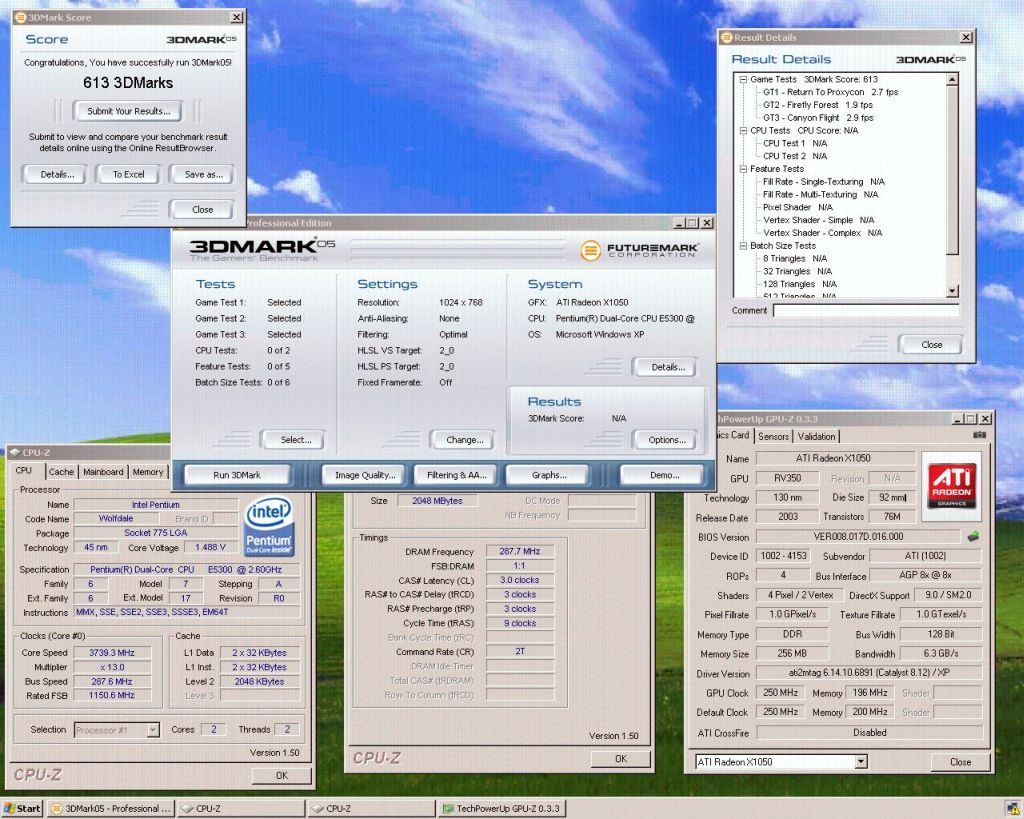Click the 287.7 MHz DRAM Frequency value
The image size is (1024, 819).
coord(519,551)
